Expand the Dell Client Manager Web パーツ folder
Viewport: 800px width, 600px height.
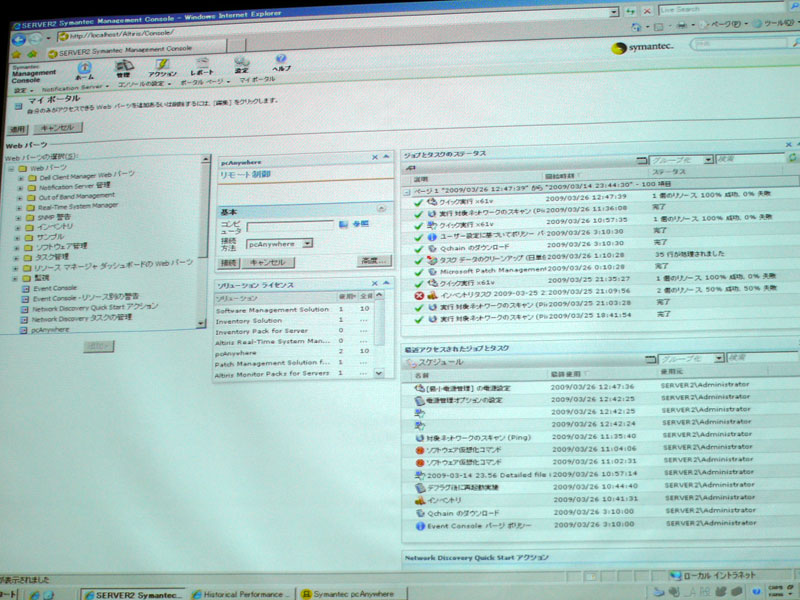click(x=21, y=179)
